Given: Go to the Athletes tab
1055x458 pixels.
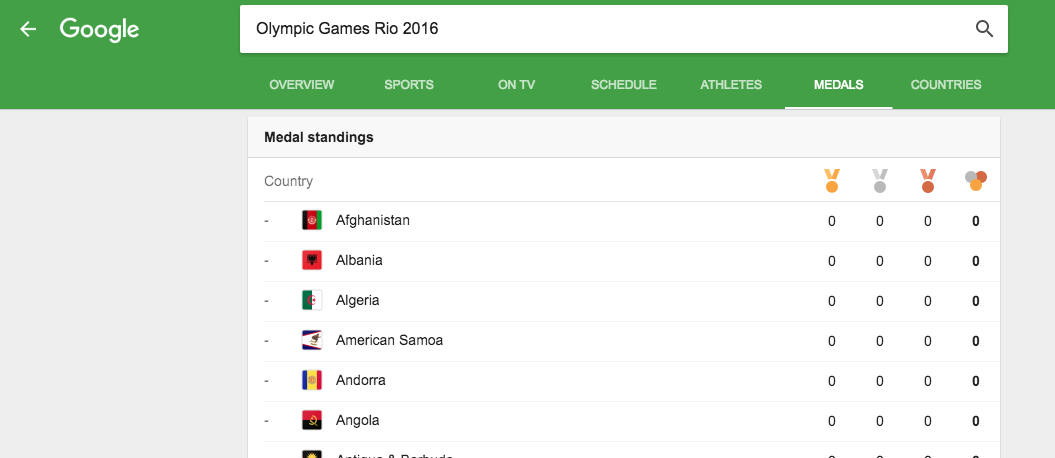Looking at the screenshot, I should [x=731, y=85].
